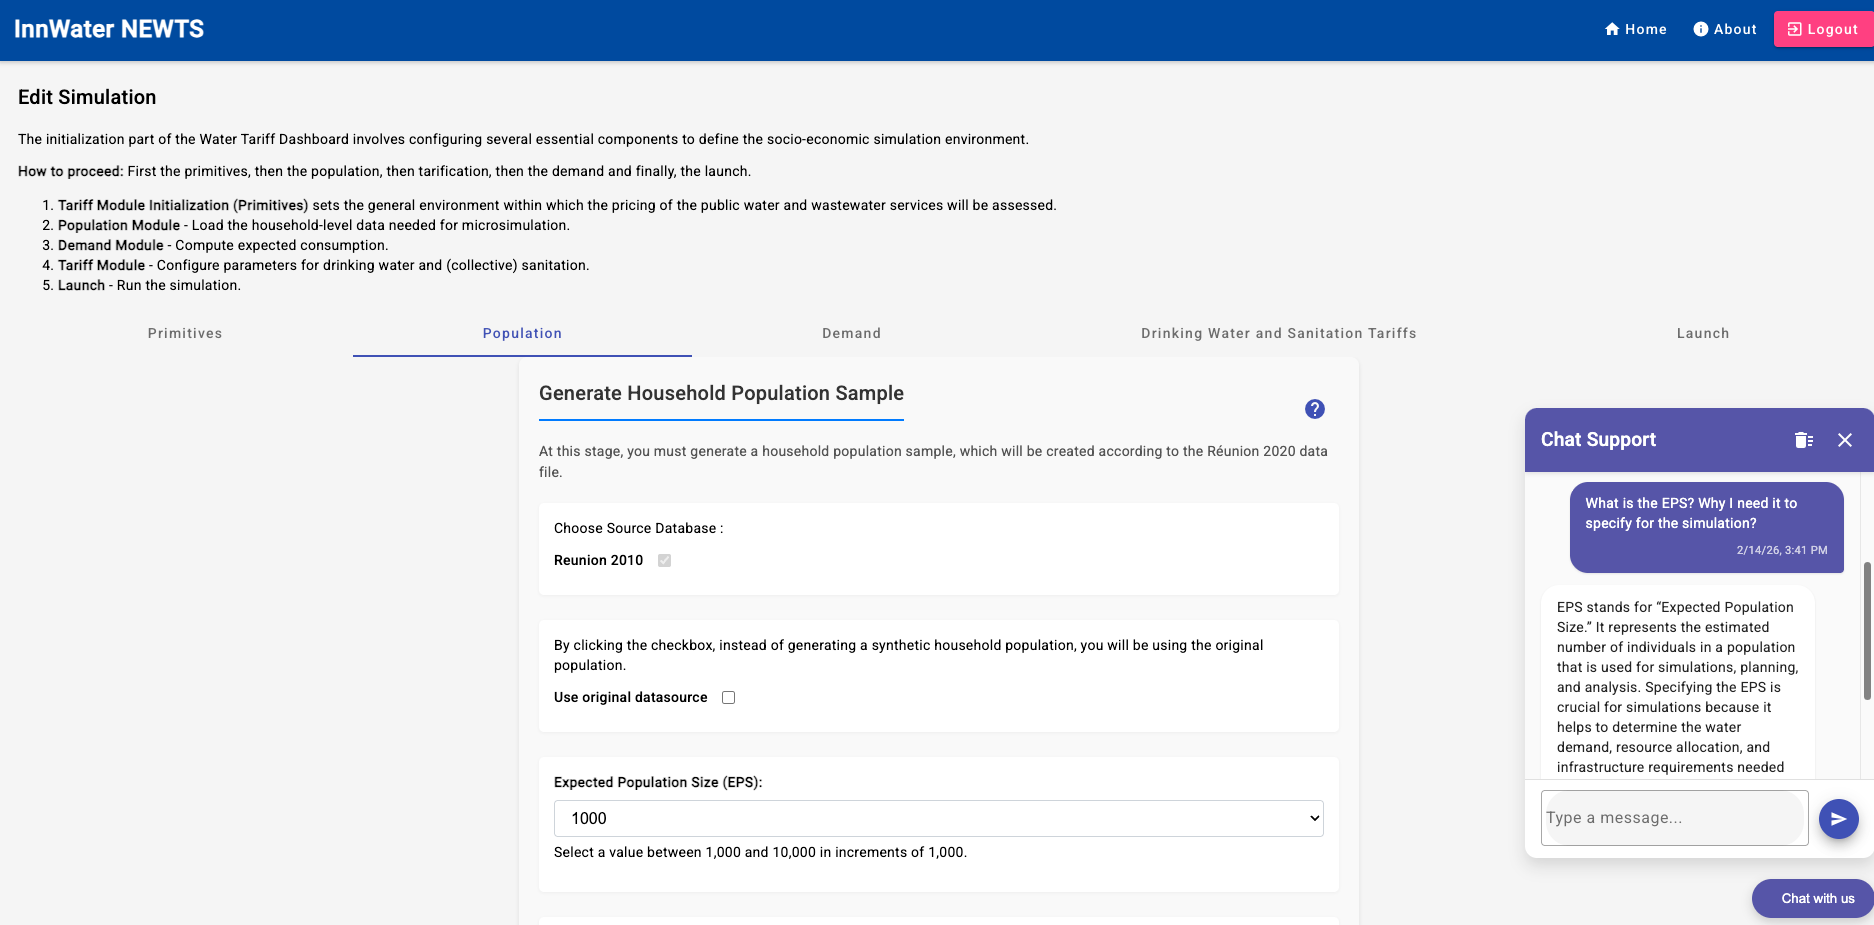
Task: Close the Chat Support panel
Action: click(x=1845, y=440)
